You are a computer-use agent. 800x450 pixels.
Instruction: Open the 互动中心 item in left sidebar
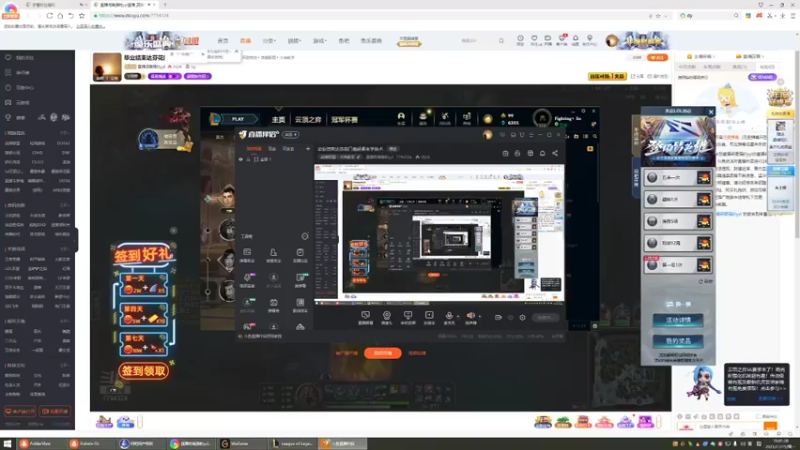(20, 88)
